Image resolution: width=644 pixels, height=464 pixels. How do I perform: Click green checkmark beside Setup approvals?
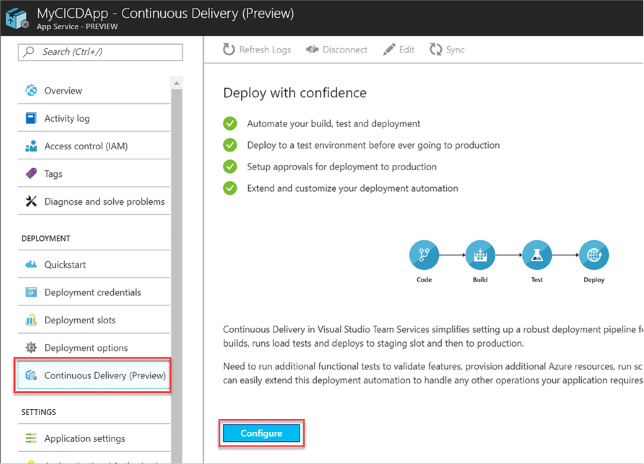coord(230,167)
